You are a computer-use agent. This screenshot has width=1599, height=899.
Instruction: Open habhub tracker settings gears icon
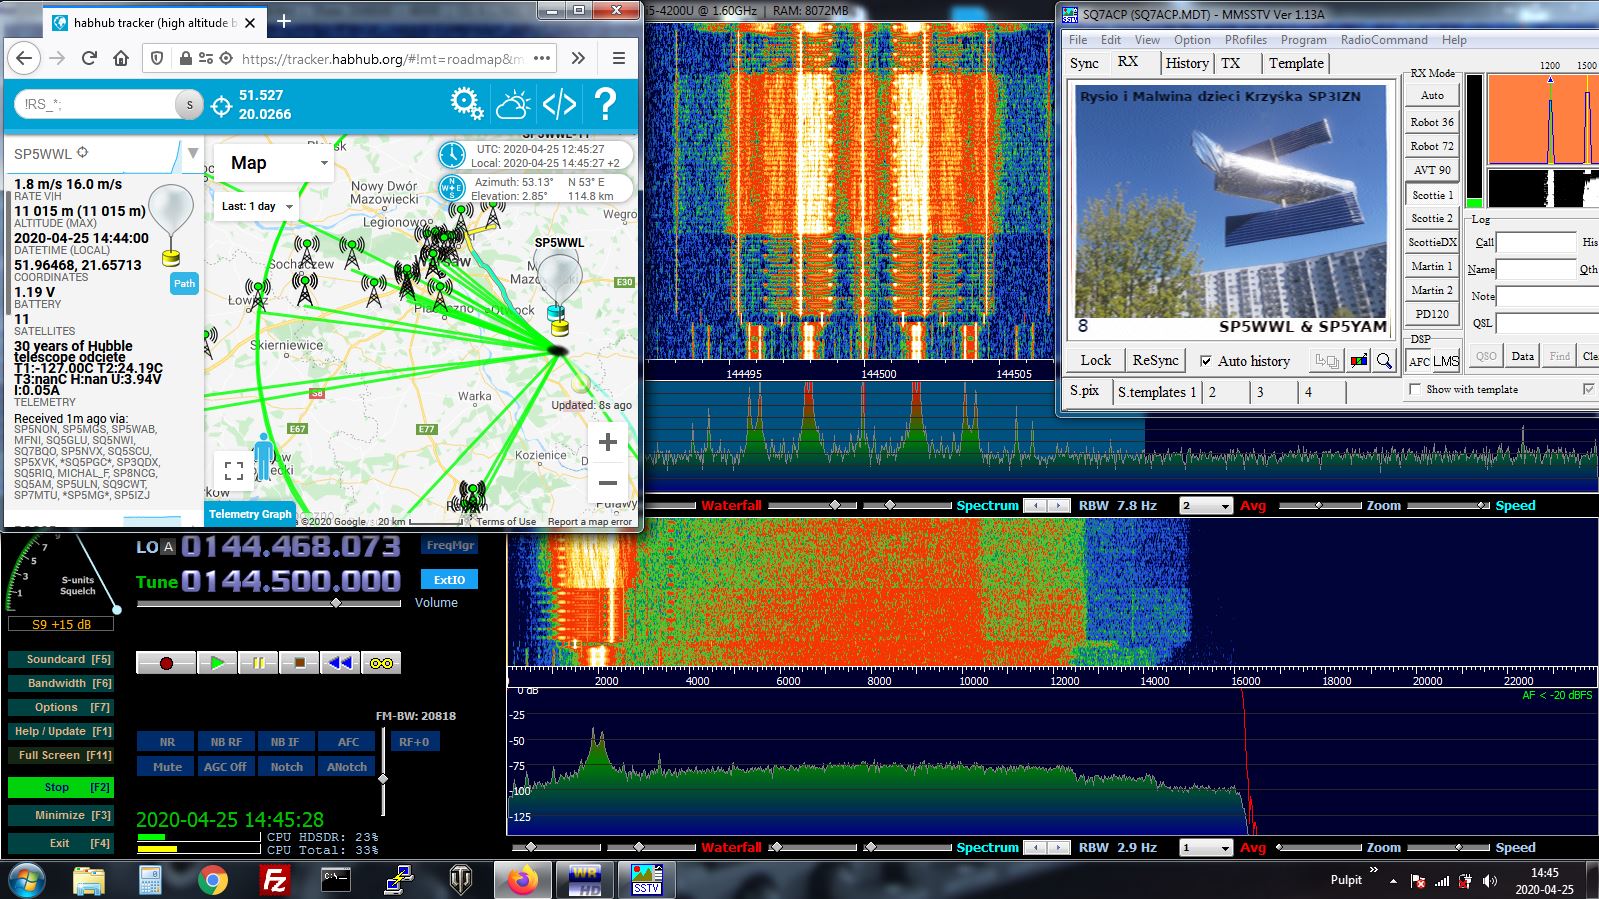(x=467, y=104)
